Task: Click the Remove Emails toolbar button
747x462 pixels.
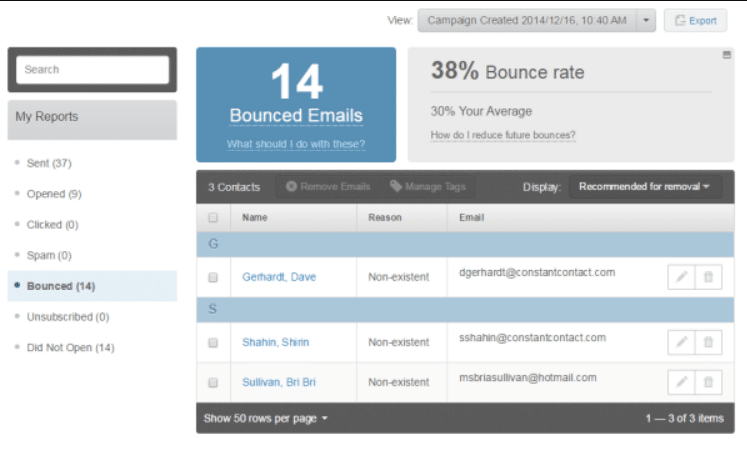Action: [328, 187]
